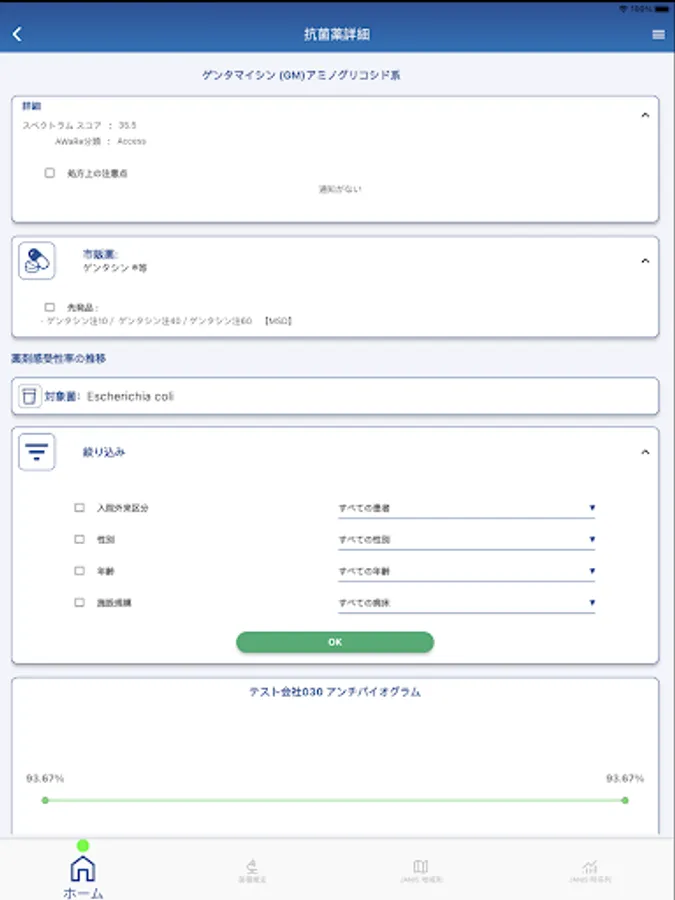Open the すべての患者 dropdown
Screen dimensions: 675x900
tap(466, 509)
